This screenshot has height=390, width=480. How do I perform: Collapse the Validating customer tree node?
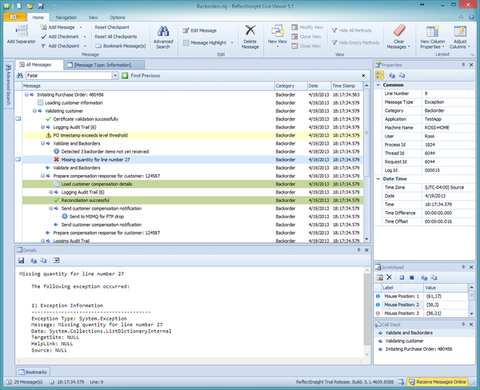click(x=34, y=111)
